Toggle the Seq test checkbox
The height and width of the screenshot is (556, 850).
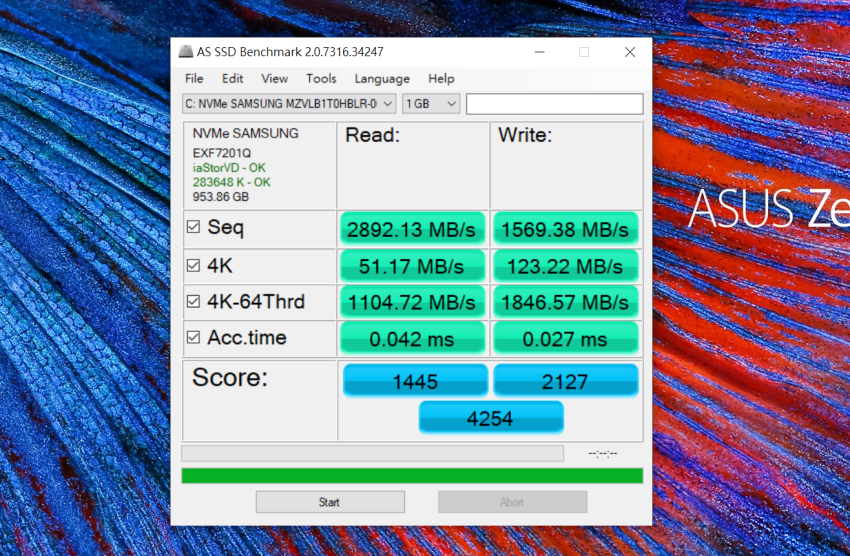193,227
